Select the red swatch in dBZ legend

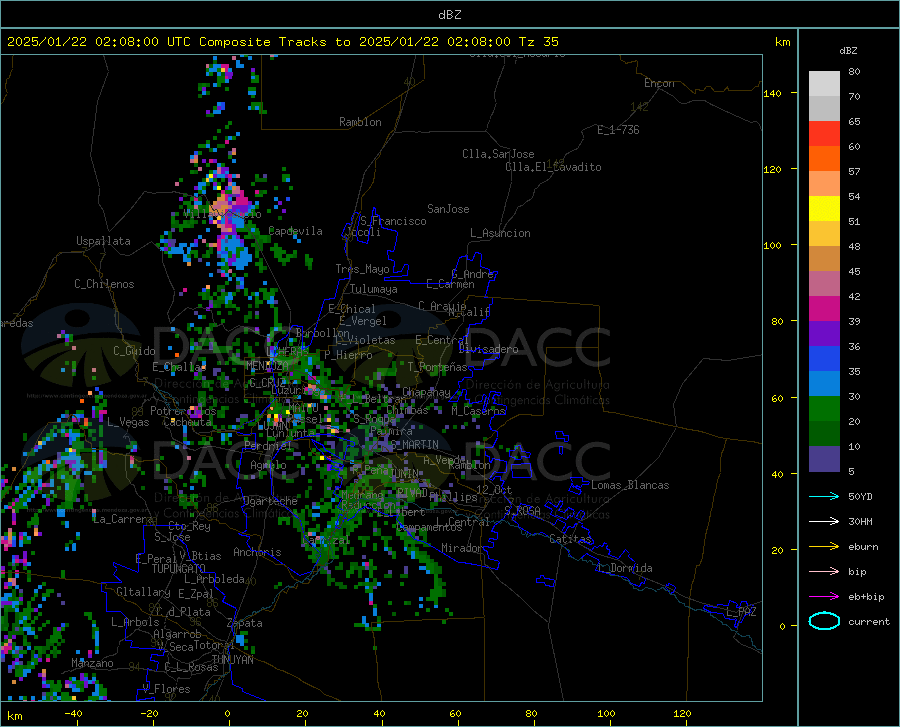(x=824, y=134)
